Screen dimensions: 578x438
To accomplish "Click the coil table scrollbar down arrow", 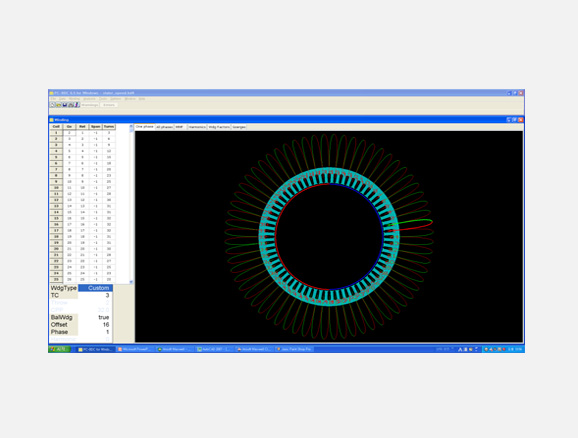I will (131, 282).
